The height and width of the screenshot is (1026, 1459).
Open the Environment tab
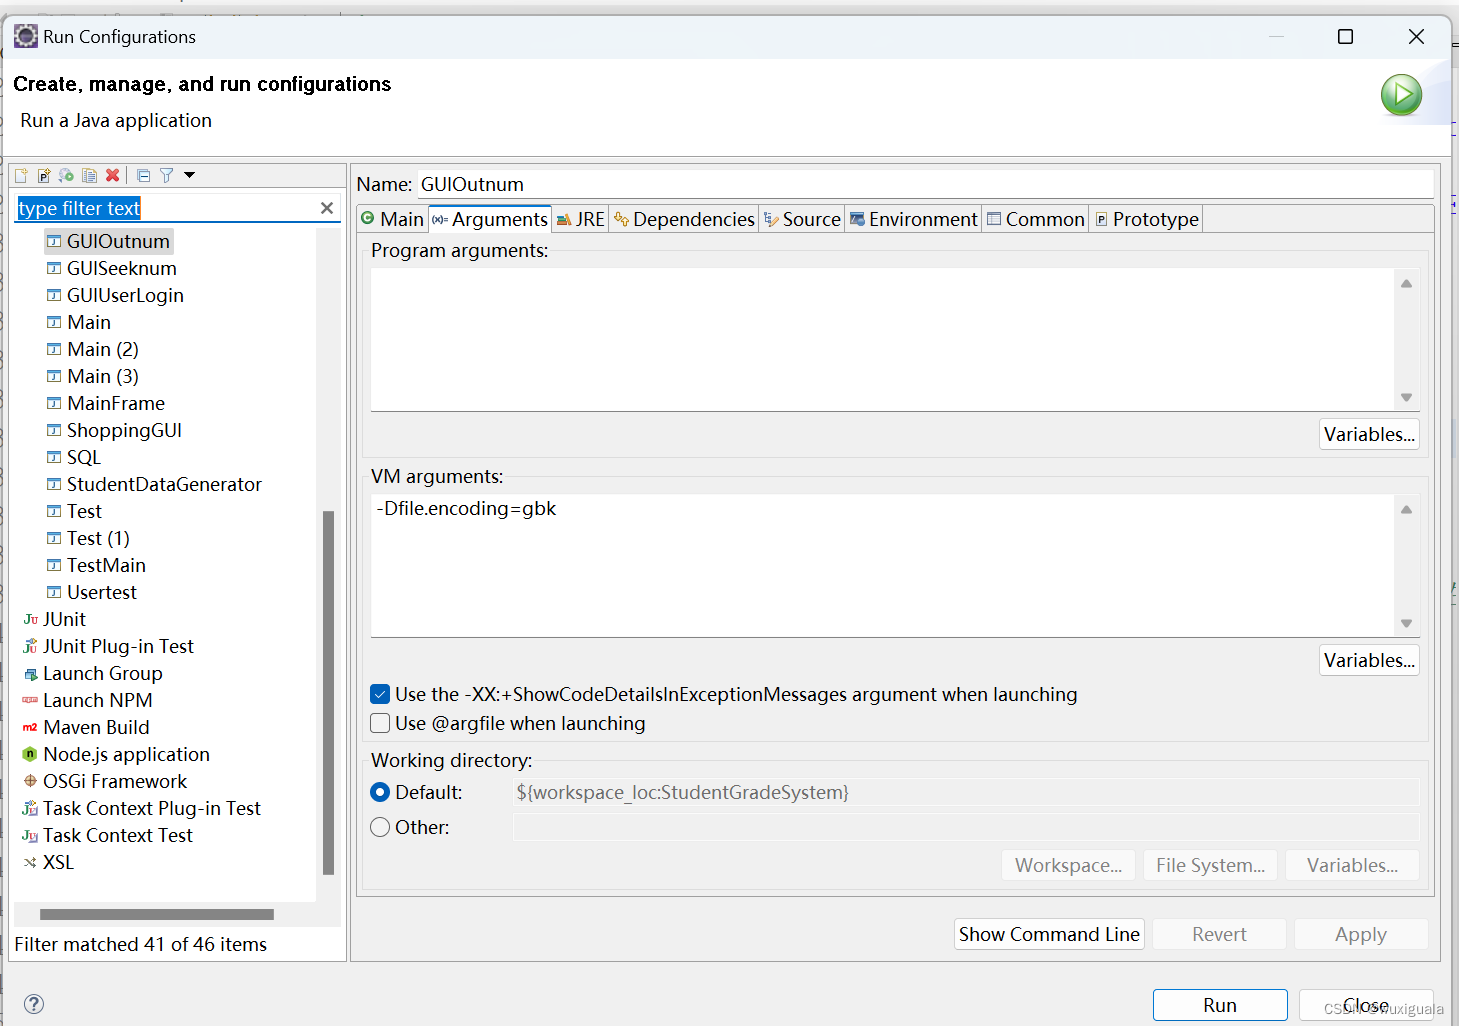point(913,219)
